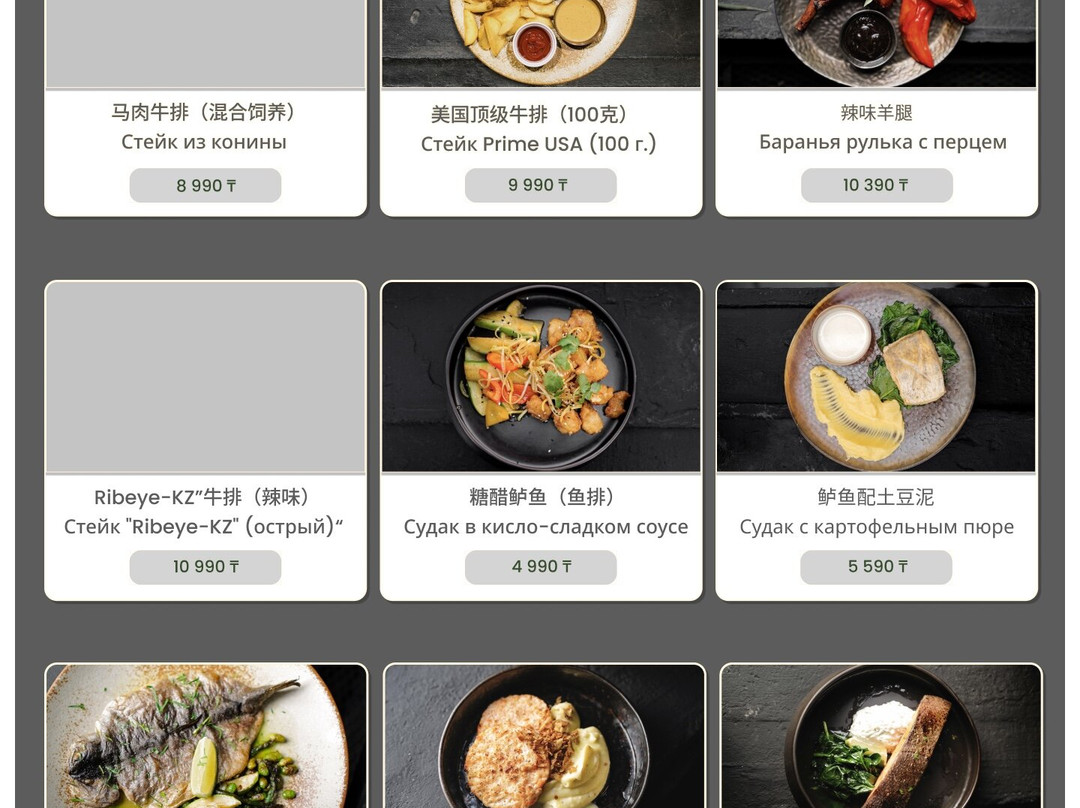Select the title Стейк из конины
1080x808 pixels.
point(204,142)
